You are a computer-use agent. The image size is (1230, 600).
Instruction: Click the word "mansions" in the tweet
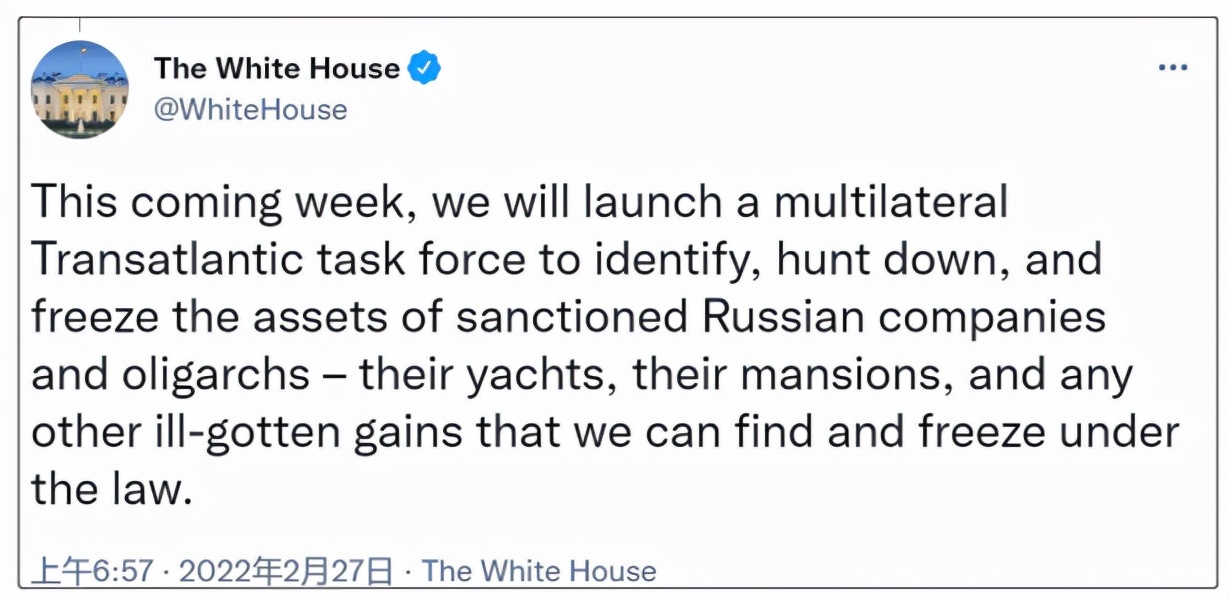click(808, 376)
